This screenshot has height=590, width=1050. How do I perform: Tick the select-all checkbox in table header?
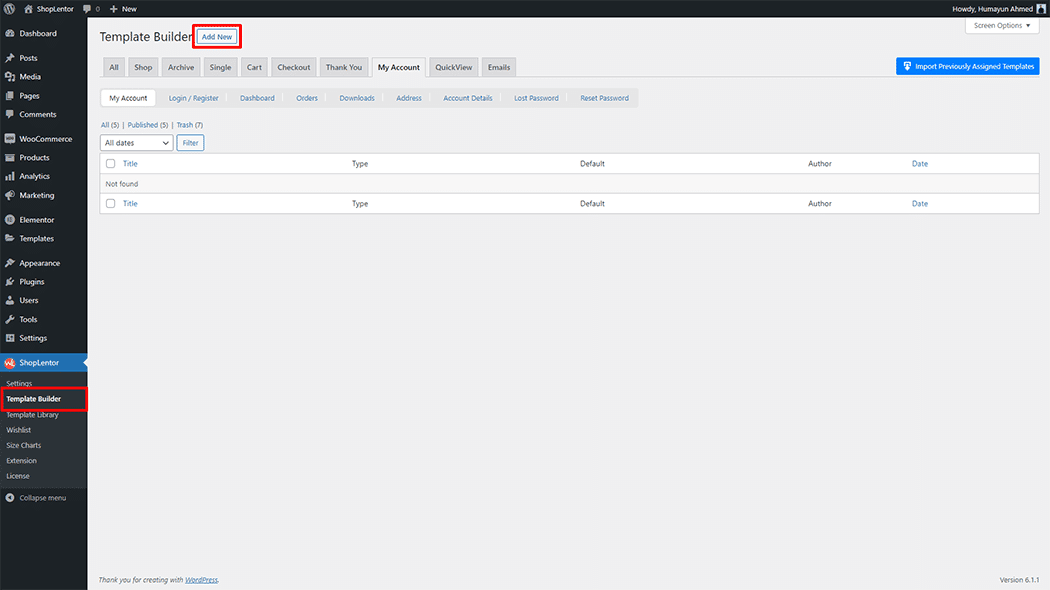pos(110,164)
